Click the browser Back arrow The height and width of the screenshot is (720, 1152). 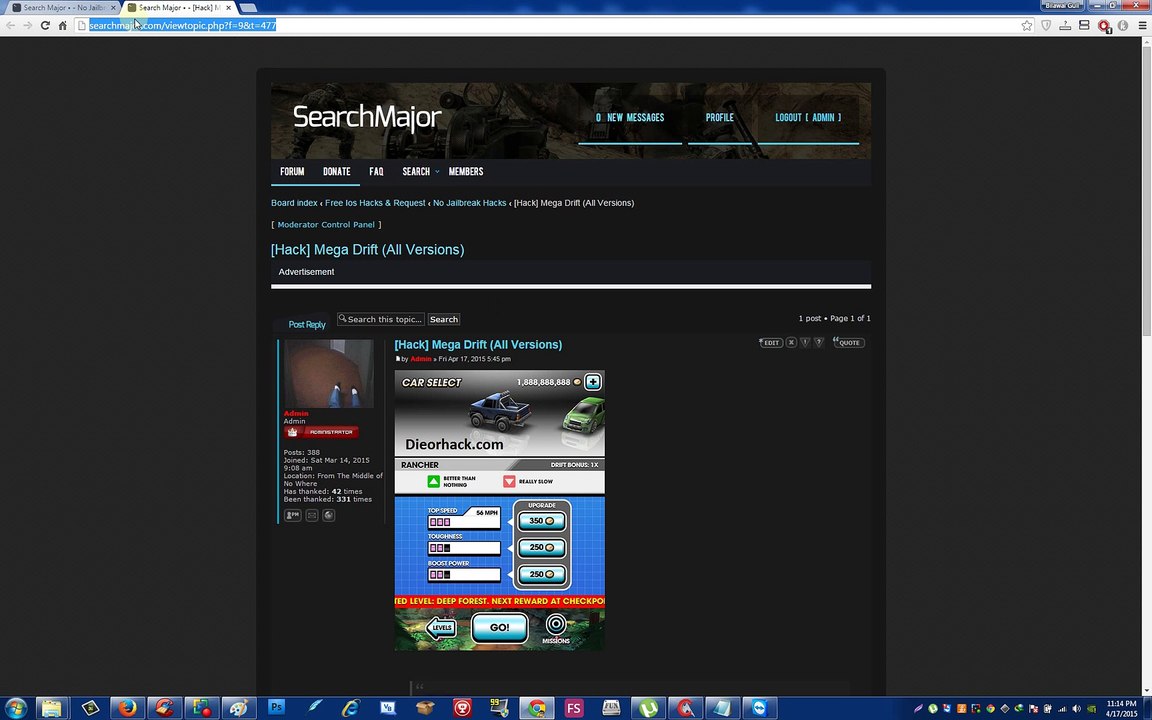[10, 25]
